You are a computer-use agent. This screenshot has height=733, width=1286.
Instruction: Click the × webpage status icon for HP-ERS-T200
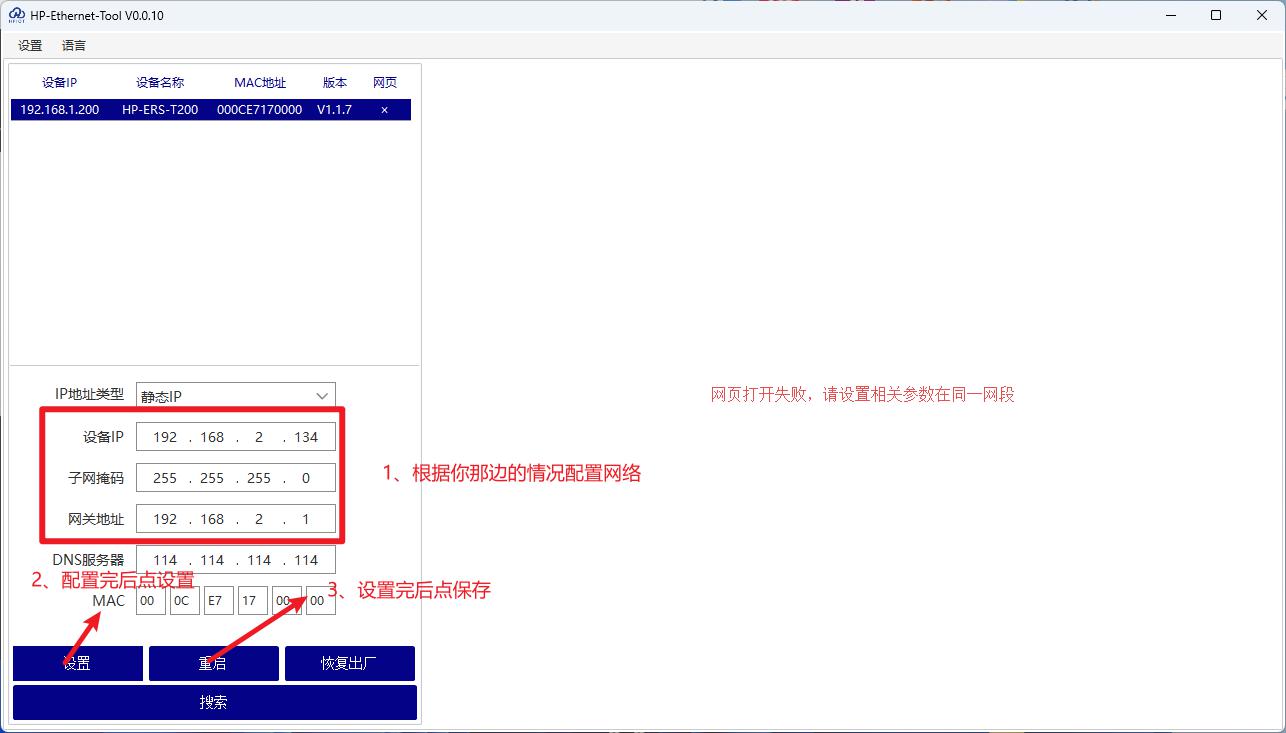384,110
